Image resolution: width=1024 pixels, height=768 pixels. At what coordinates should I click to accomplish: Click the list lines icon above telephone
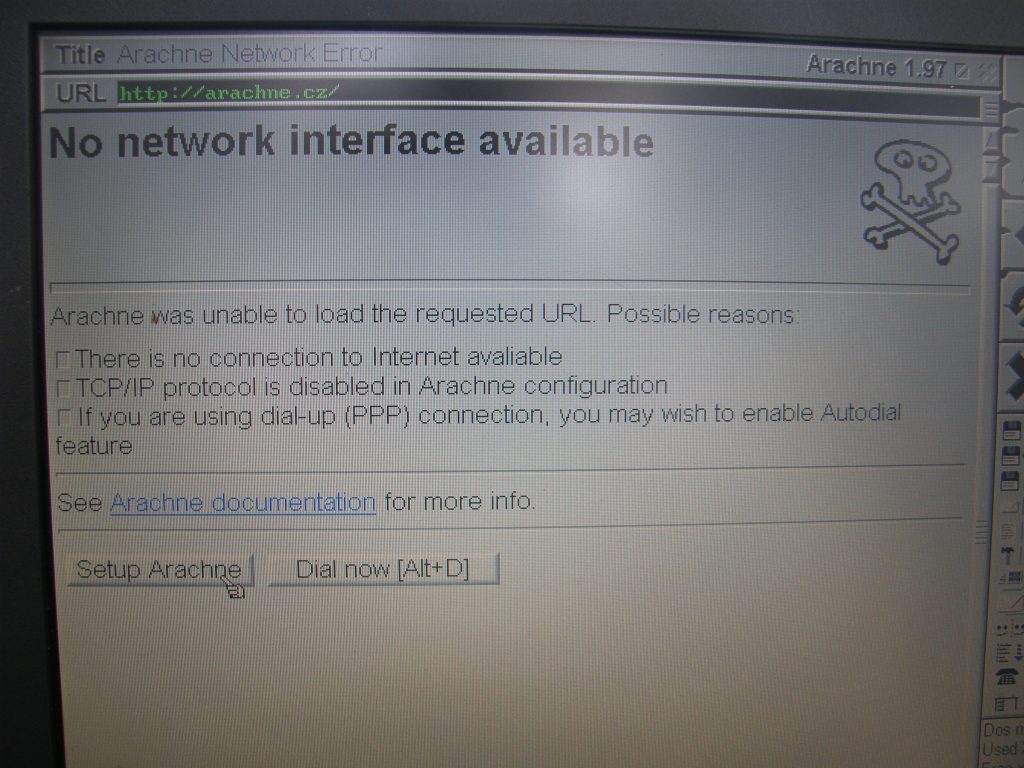pos(1006,653)
